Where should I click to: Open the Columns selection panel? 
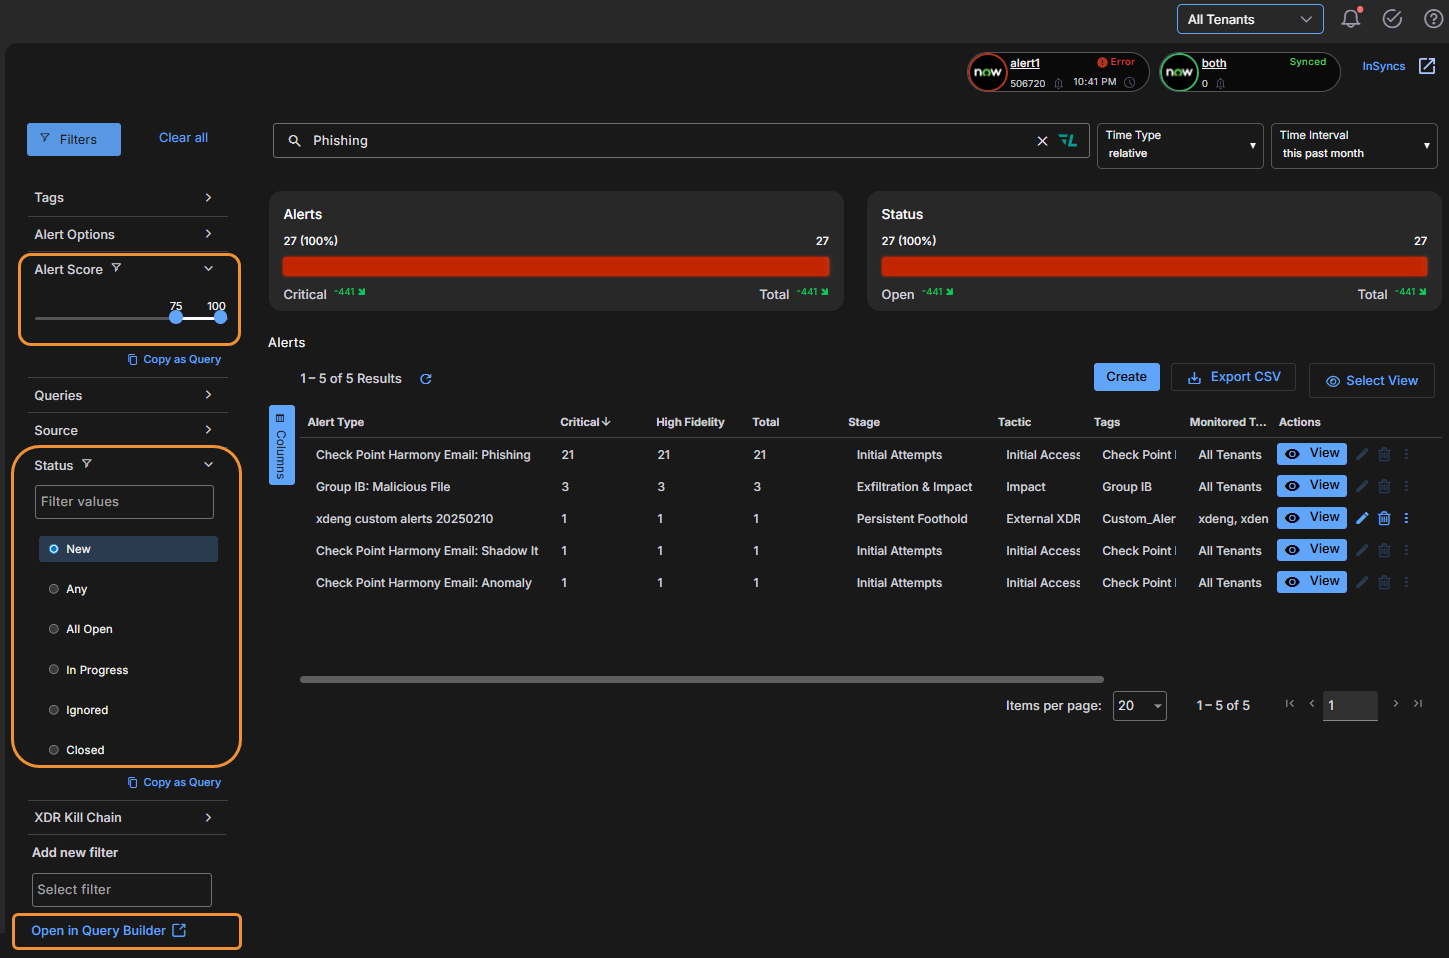[x=281, y=444]
